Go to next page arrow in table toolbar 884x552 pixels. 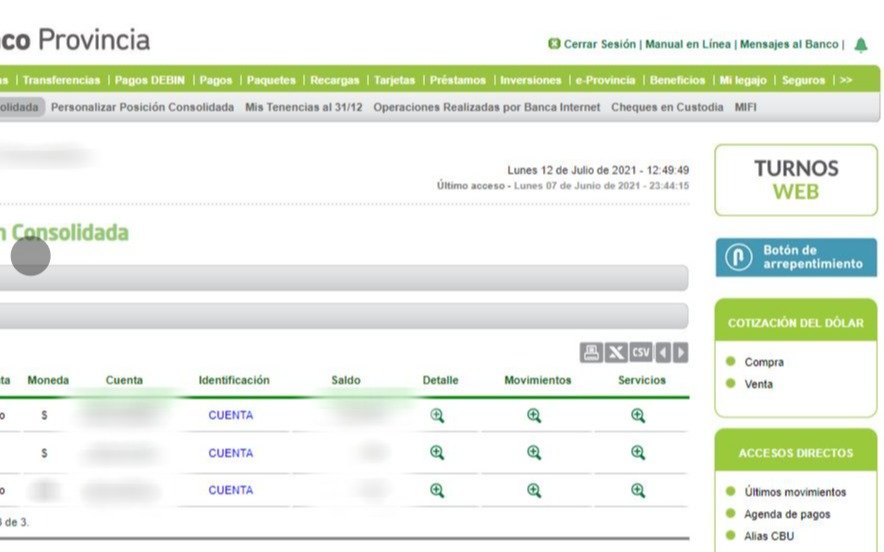point(680,353)
